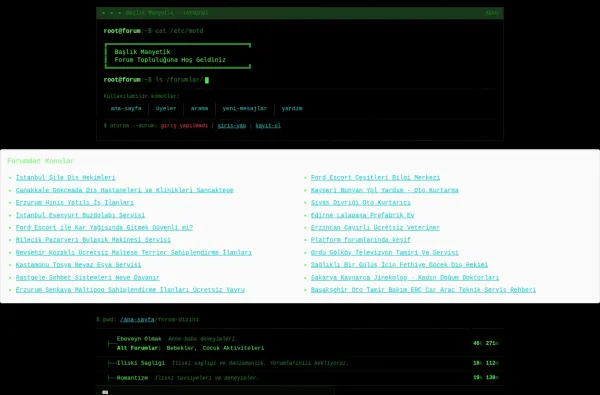
Task: Click the Romantizm forum description text
Action: (x=207, y=378)
